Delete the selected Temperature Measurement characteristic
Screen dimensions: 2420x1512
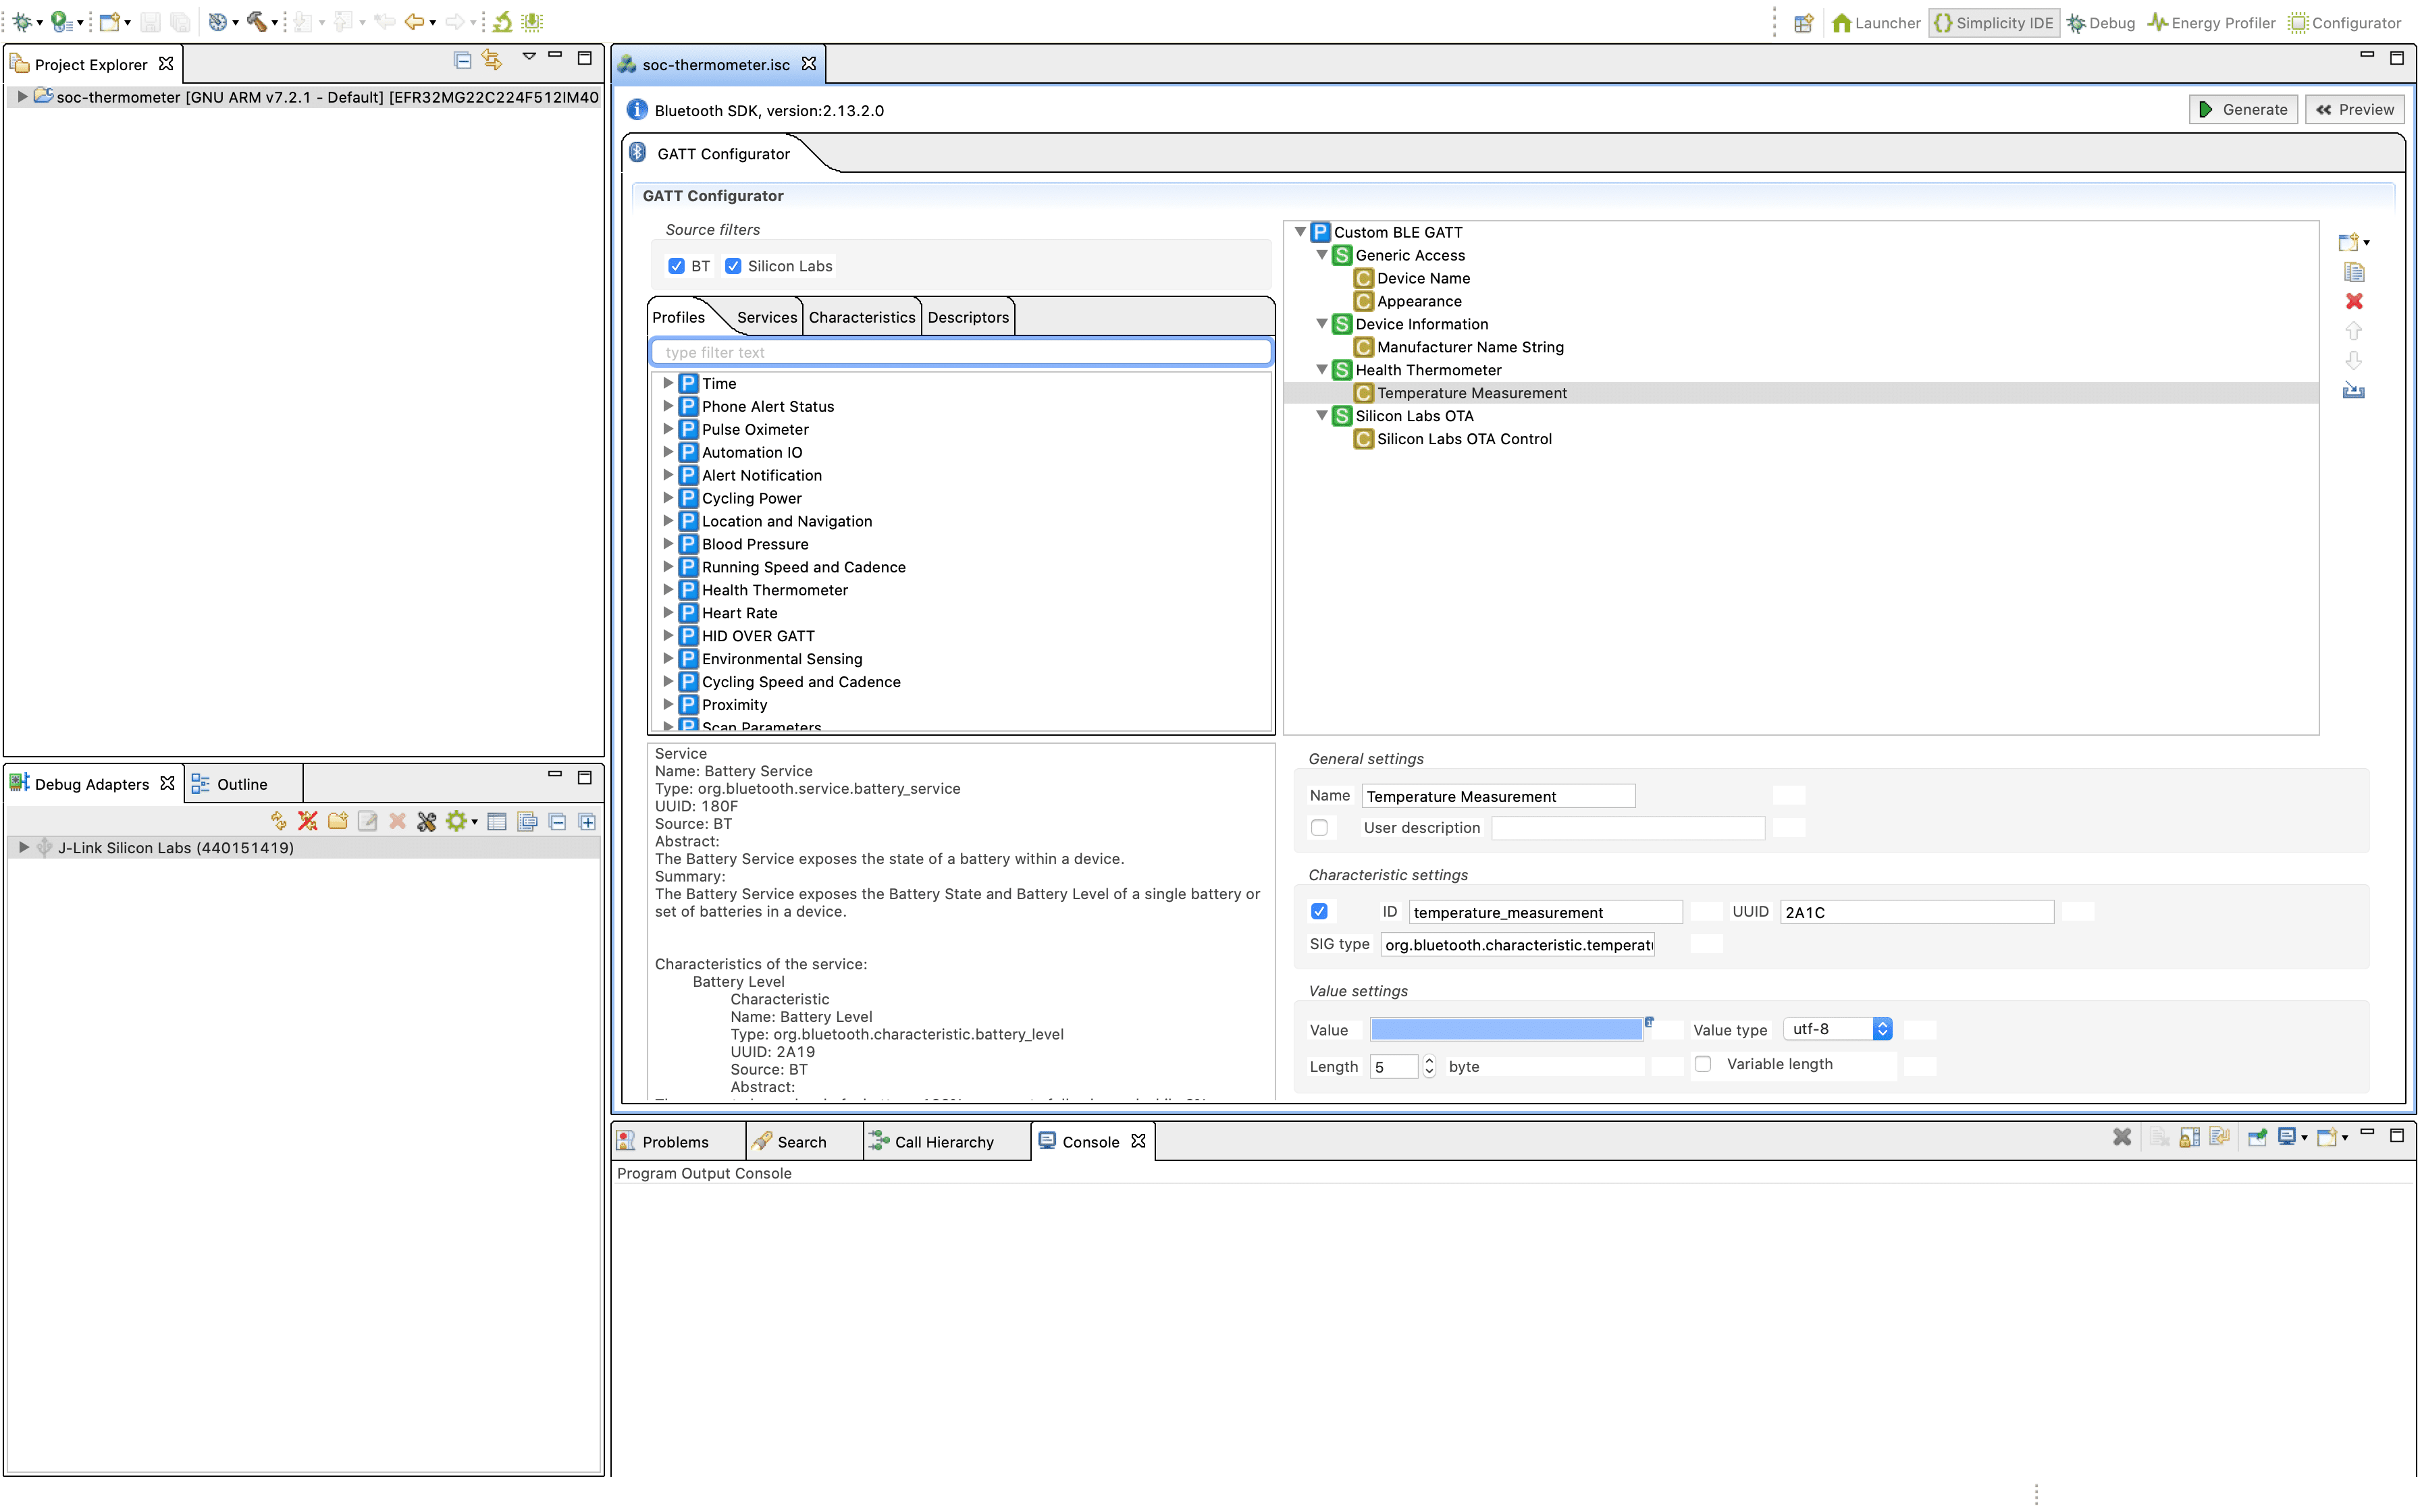(2355, 301)
